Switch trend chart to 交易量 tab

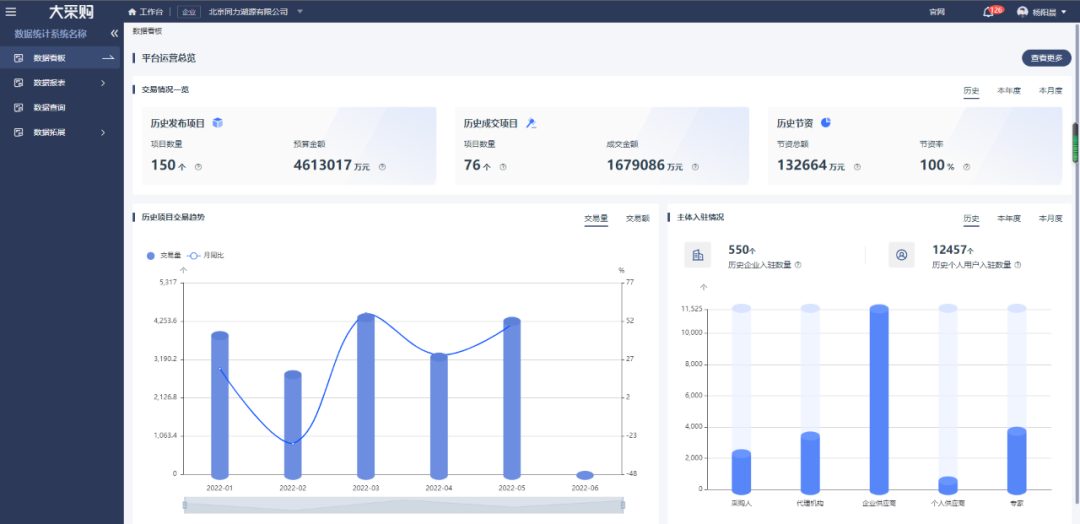click(596, 219)
